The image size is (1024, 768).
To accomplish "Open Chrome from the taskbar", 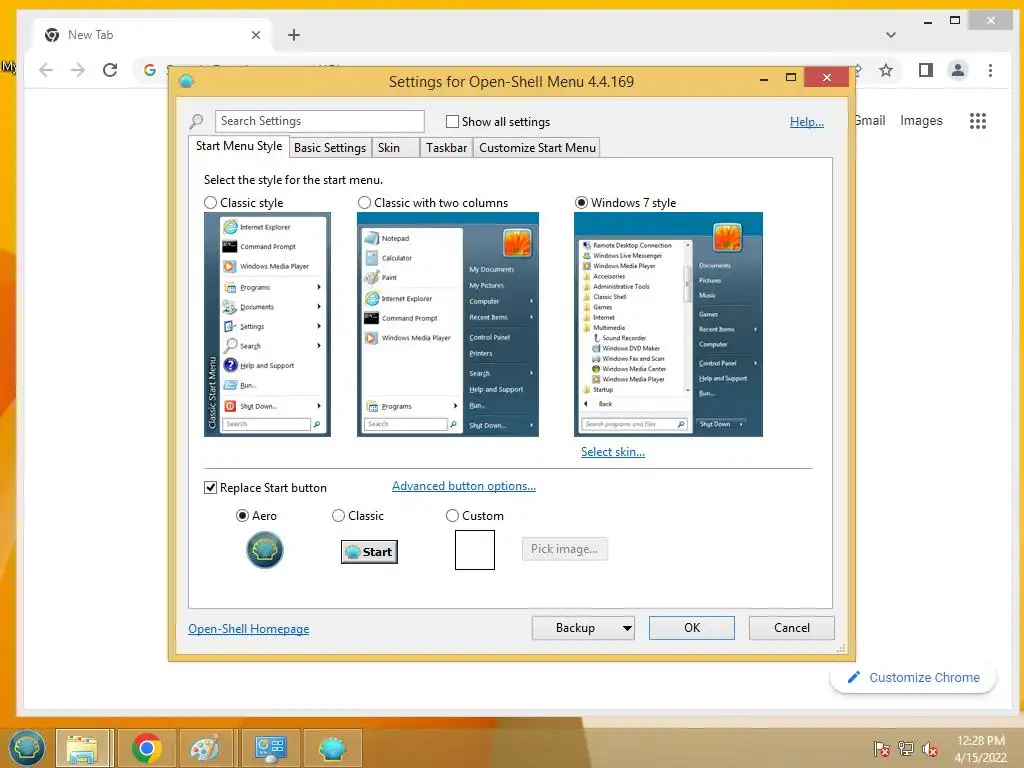I will point(146,748).
